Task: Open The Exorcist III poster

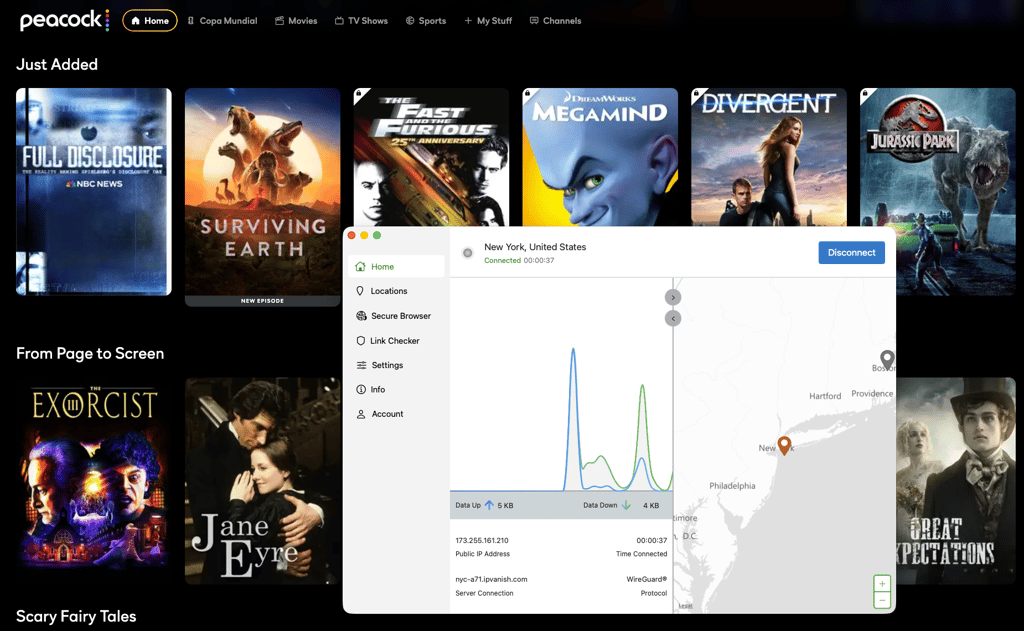Action: [94, 481]
